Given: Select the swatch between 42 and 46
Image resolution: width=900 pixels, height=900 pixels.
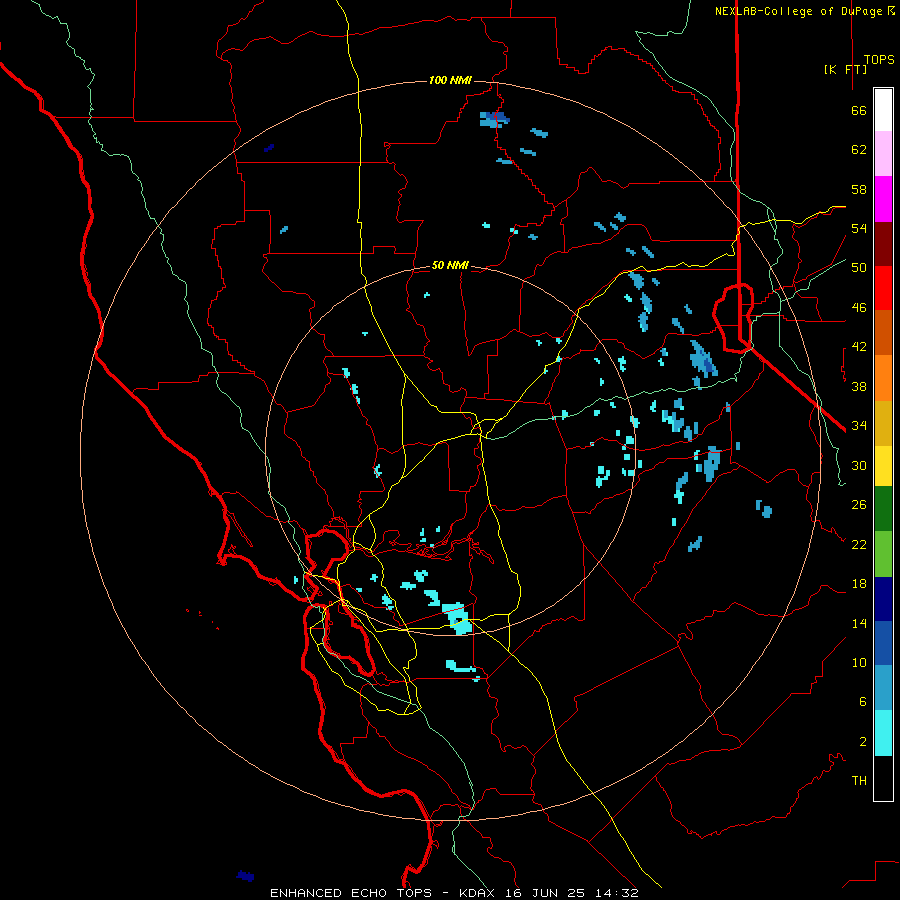Looking at the screenshot, I should 883,332.
